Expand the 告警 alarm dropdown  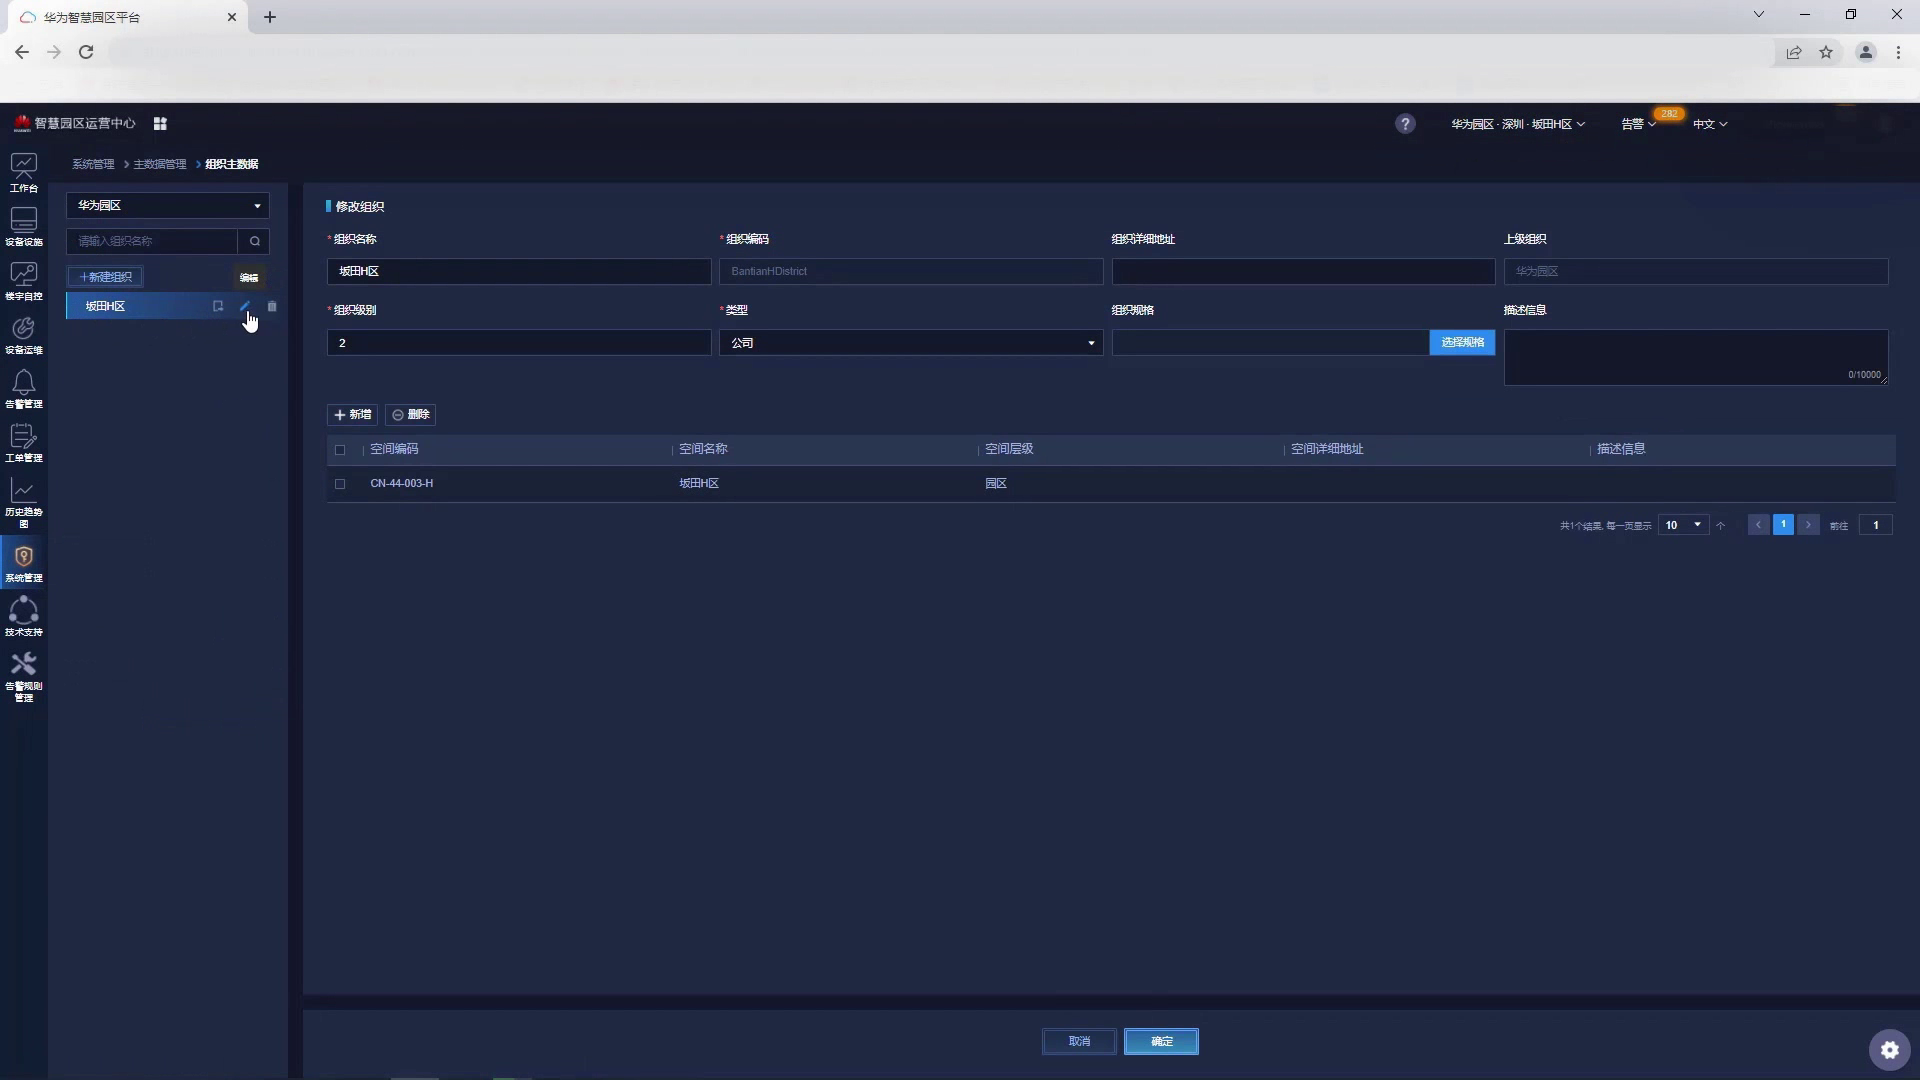[x=1638, y=124]
